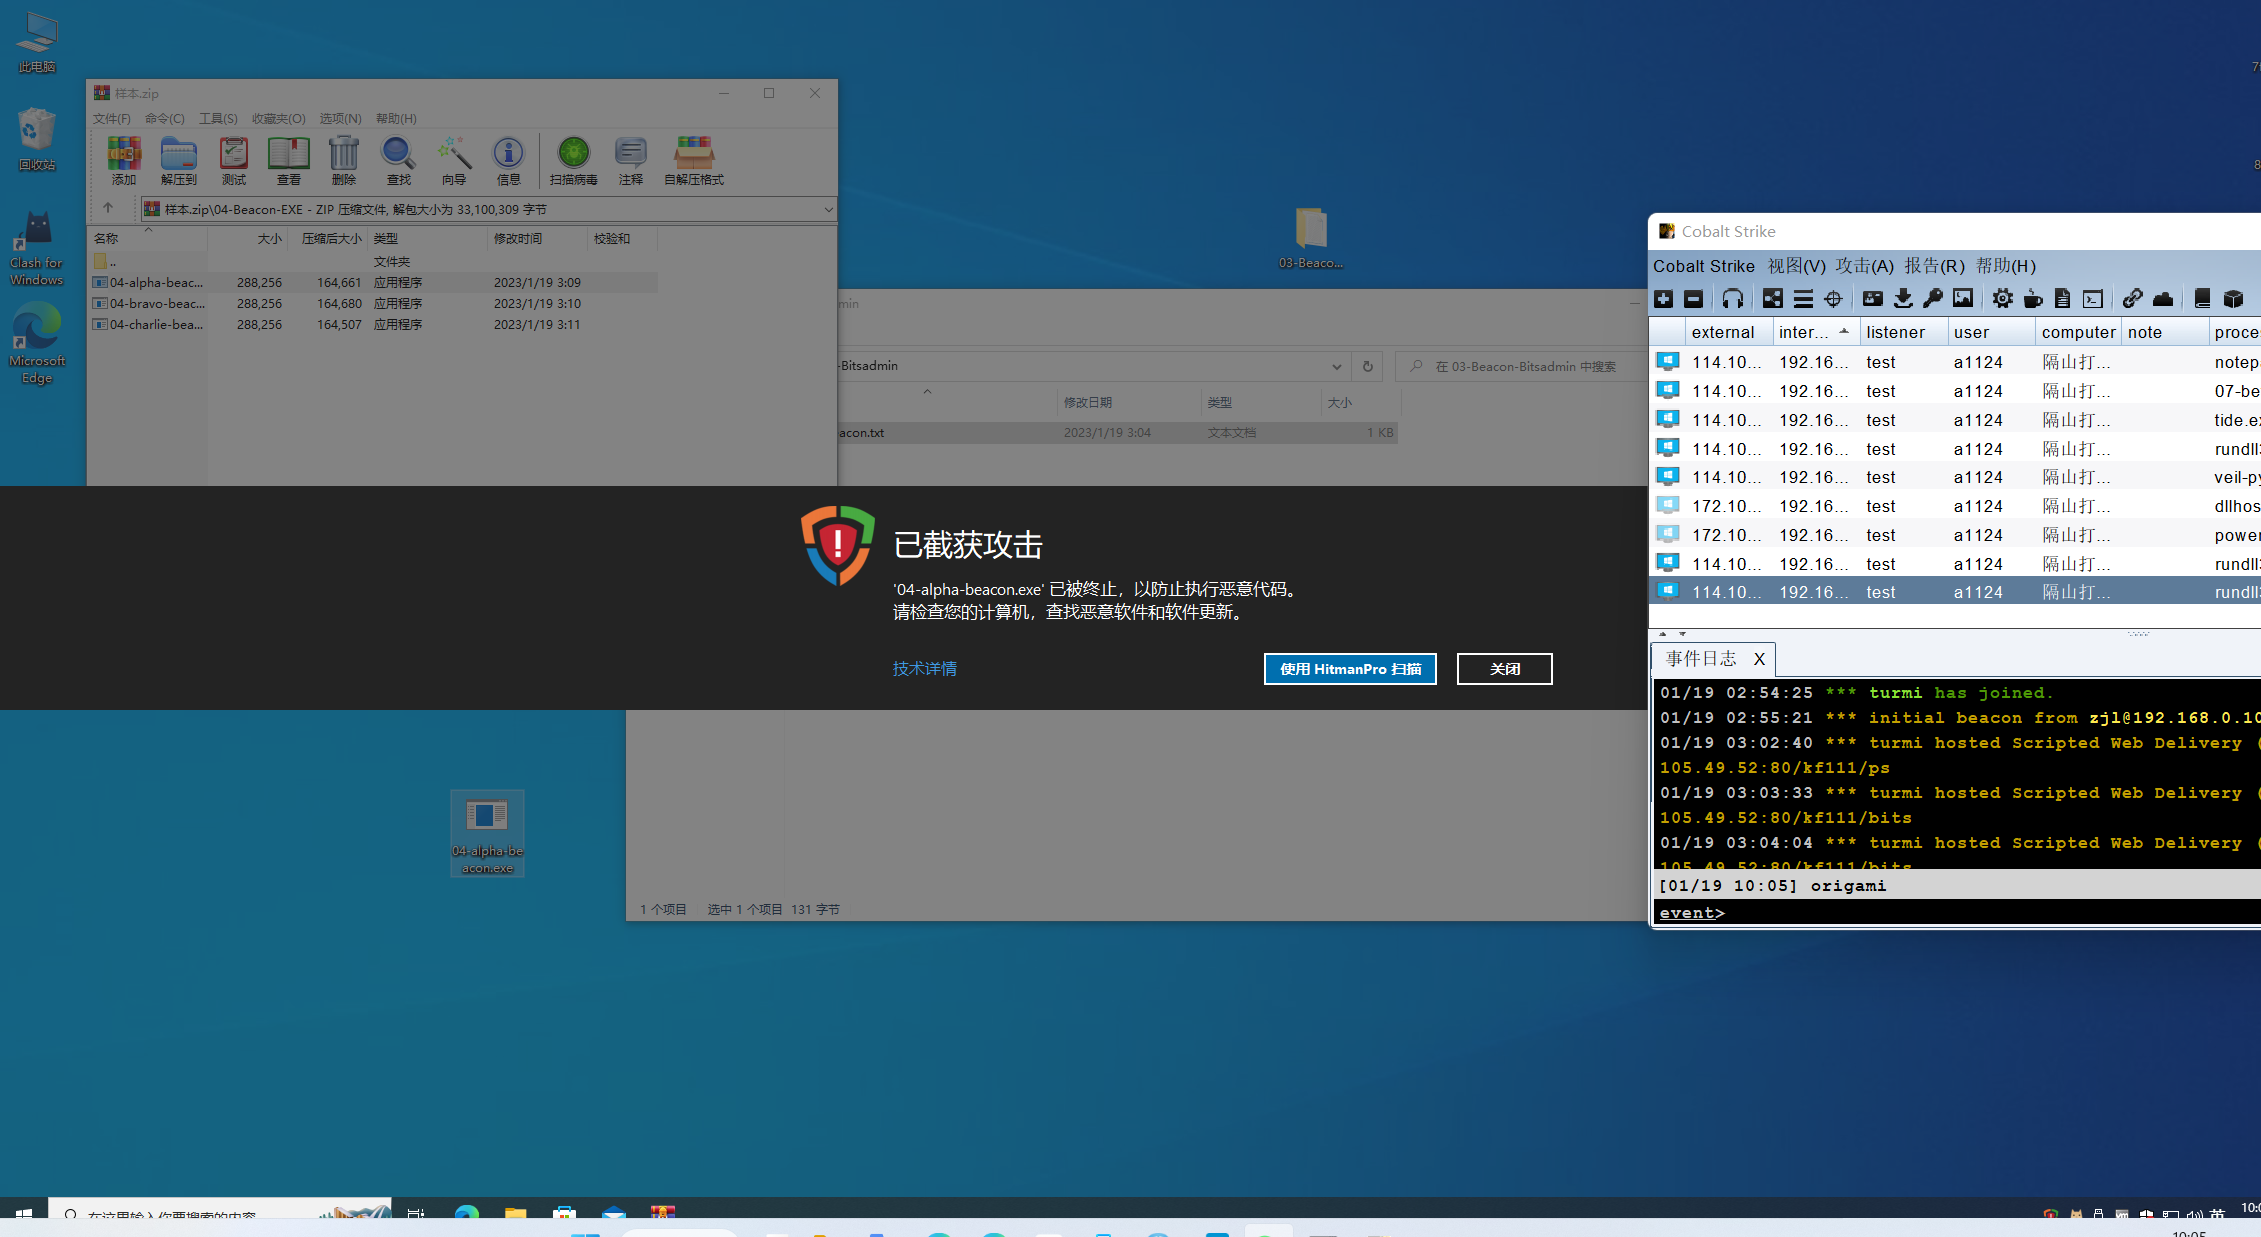The image size is (2261, 1237).
Task: Click the 解压到 extract-to icon in WinRAR
Action: click(179, 161)
